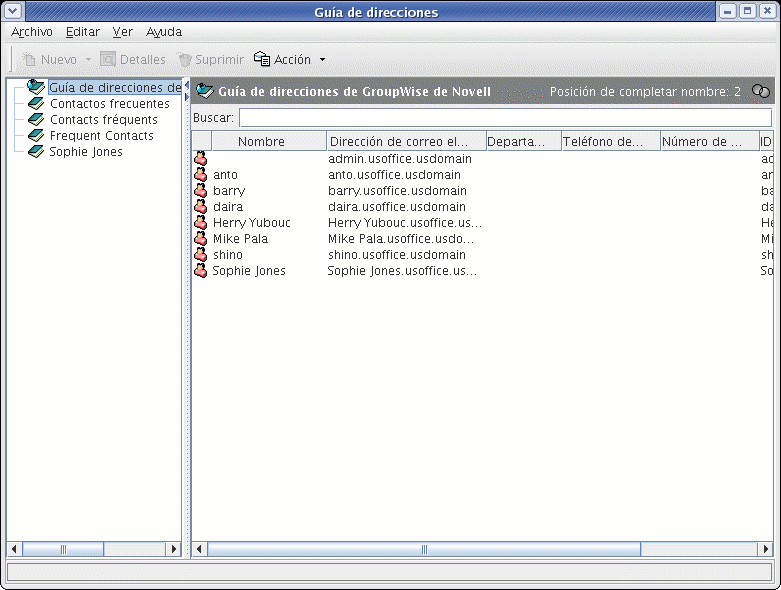The height and width of the screenshot is (590, 781).
Task: Click the Detalles toolbar button
Action: pyautogui.click(x=133, y=59)
